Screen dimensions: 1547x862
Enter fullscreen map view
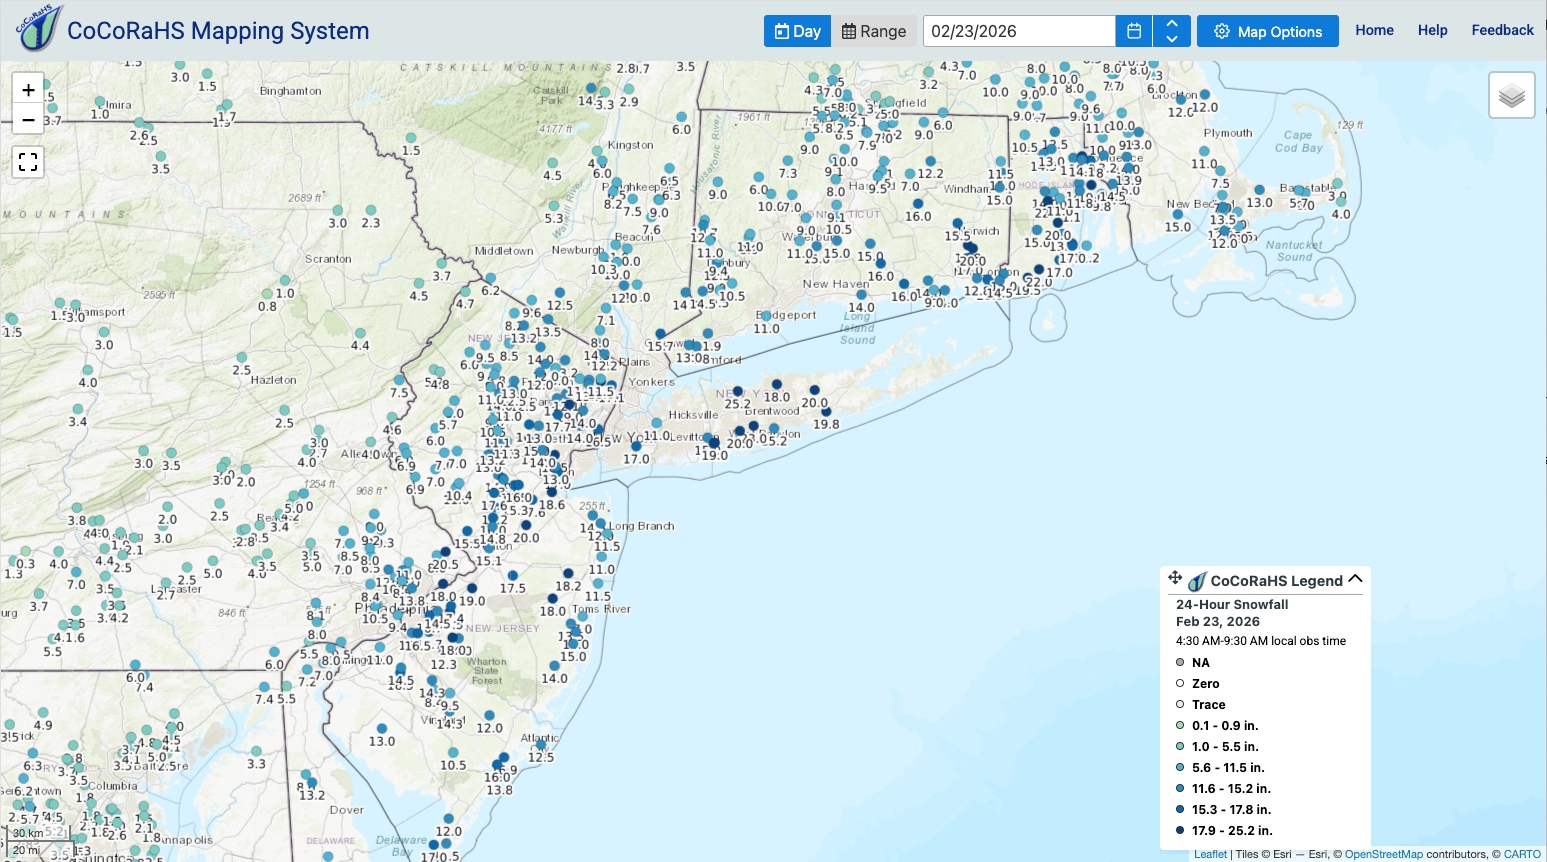[28, 161]
